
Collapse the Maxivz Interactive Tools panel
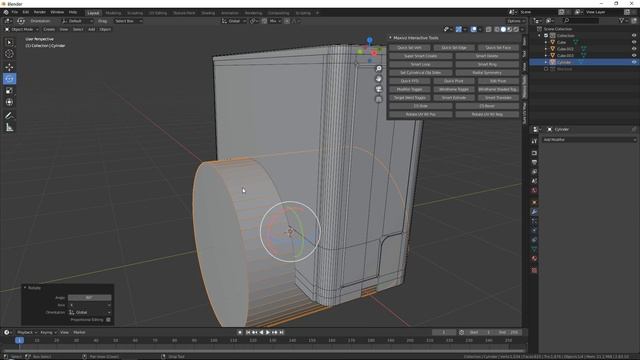point(390,38)
